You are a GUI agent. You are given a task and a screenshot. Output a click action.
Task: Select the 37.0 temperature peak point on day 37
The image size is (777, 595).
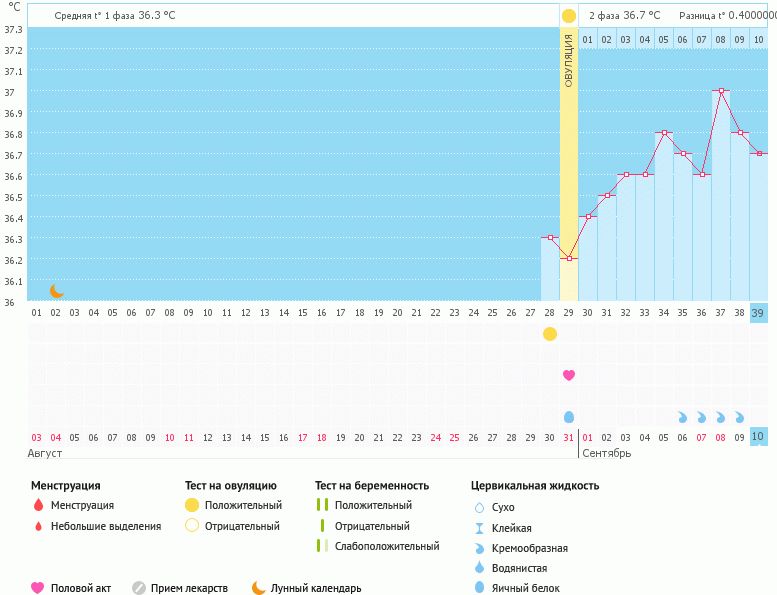click(x=721, y=91)
